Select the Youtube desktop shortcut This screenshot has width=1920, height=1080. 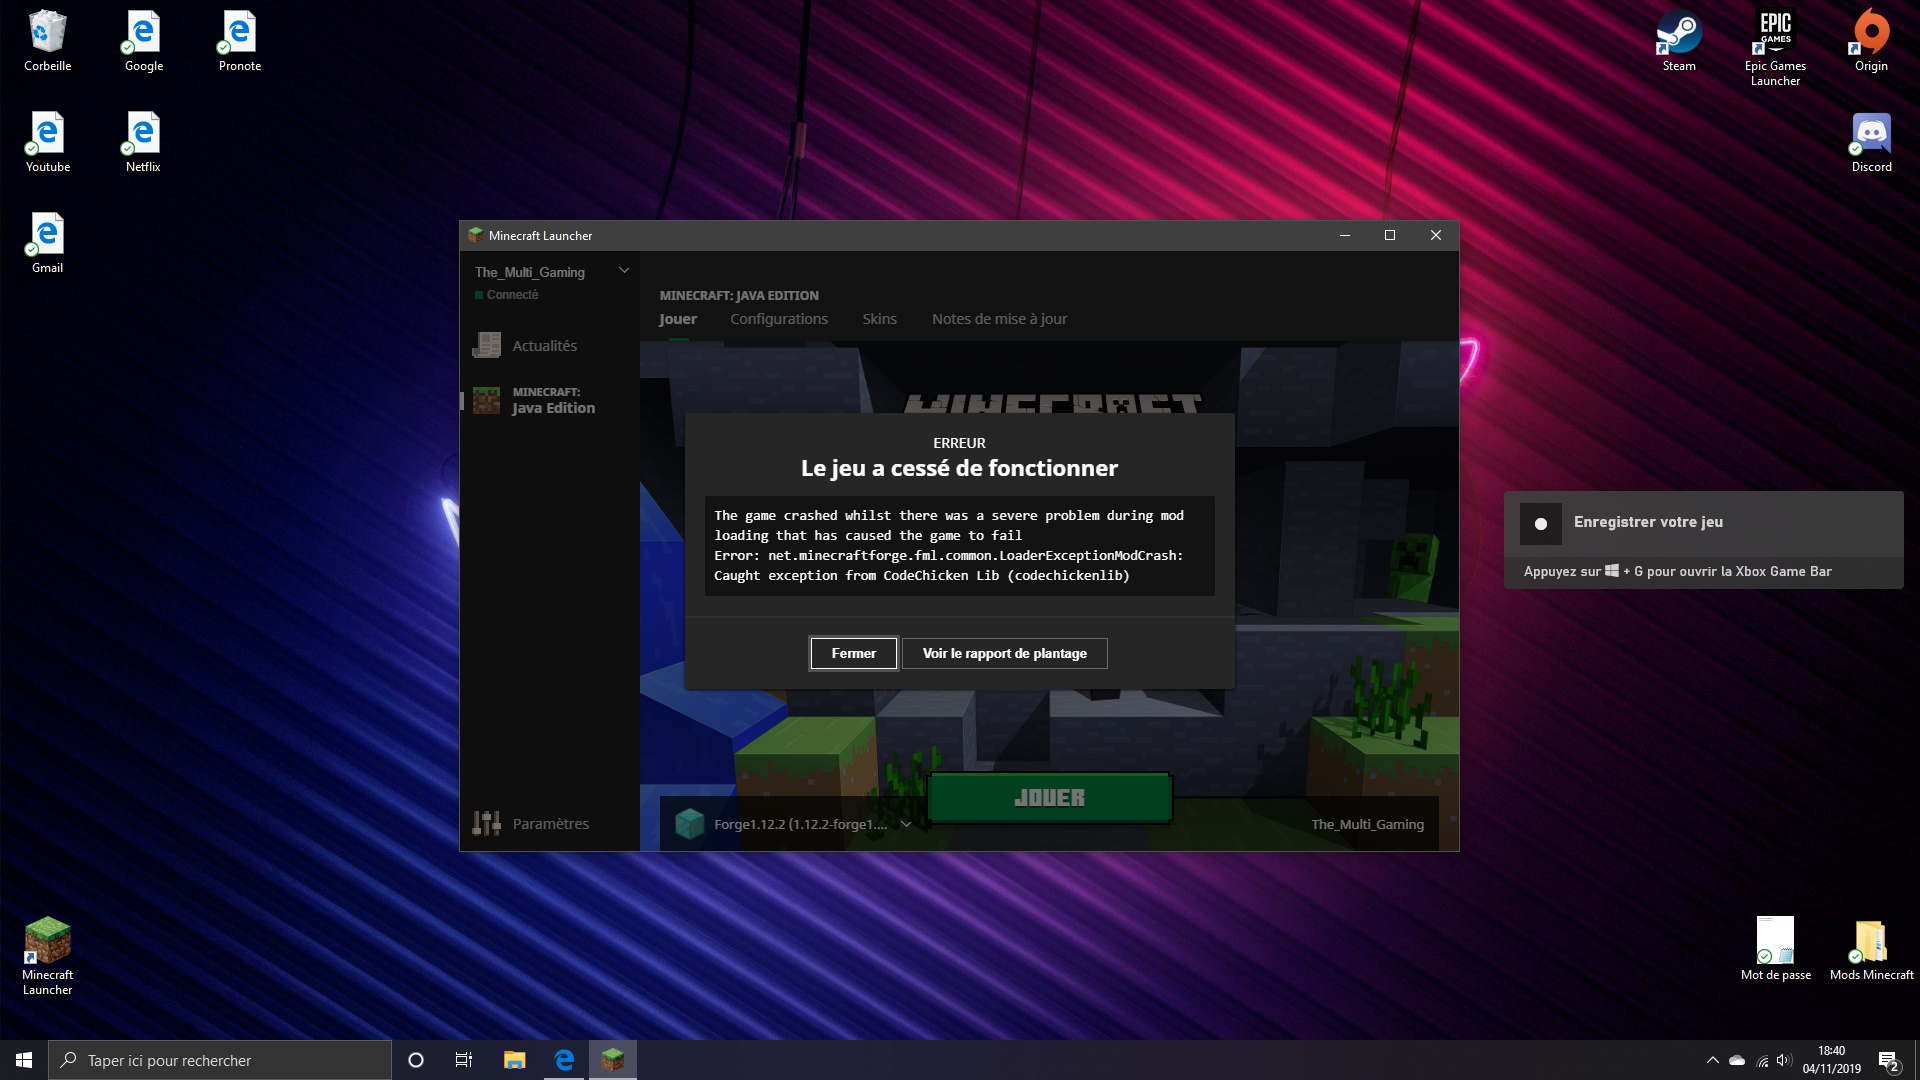pyautogui.click(x=47, y=142)
